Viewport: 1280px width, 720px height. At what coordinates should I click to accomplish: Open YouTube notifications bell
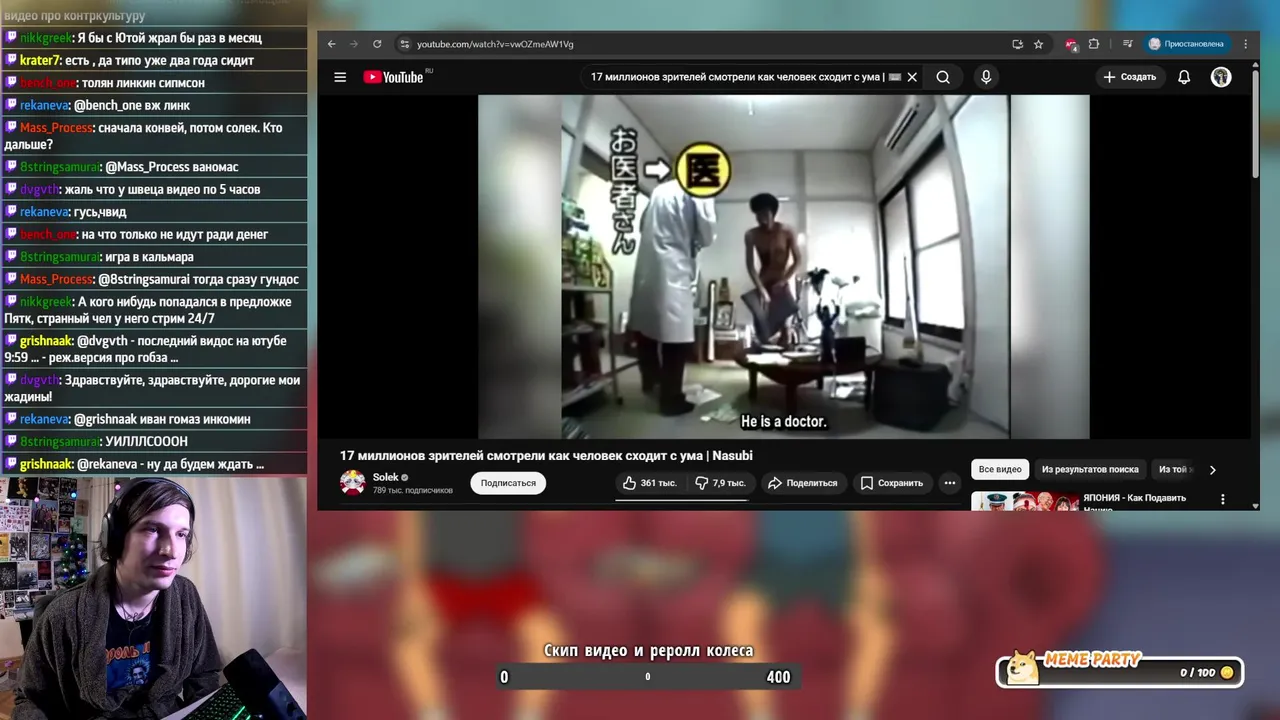point(1184,77)
